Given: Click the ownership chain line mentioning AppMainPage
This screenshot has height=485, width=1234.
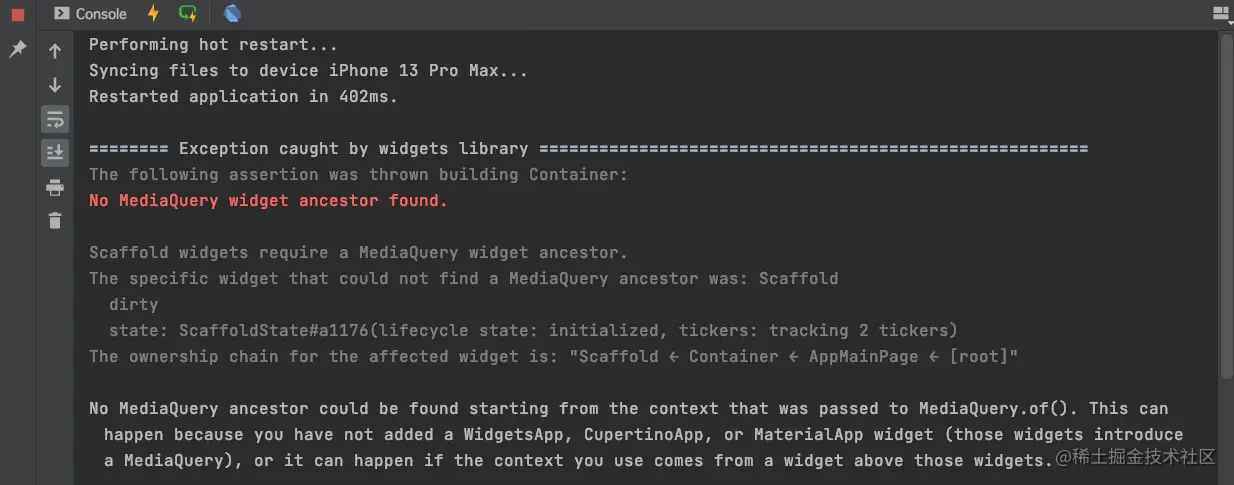Looking at the screenshot, I should [x=553, y=356].
